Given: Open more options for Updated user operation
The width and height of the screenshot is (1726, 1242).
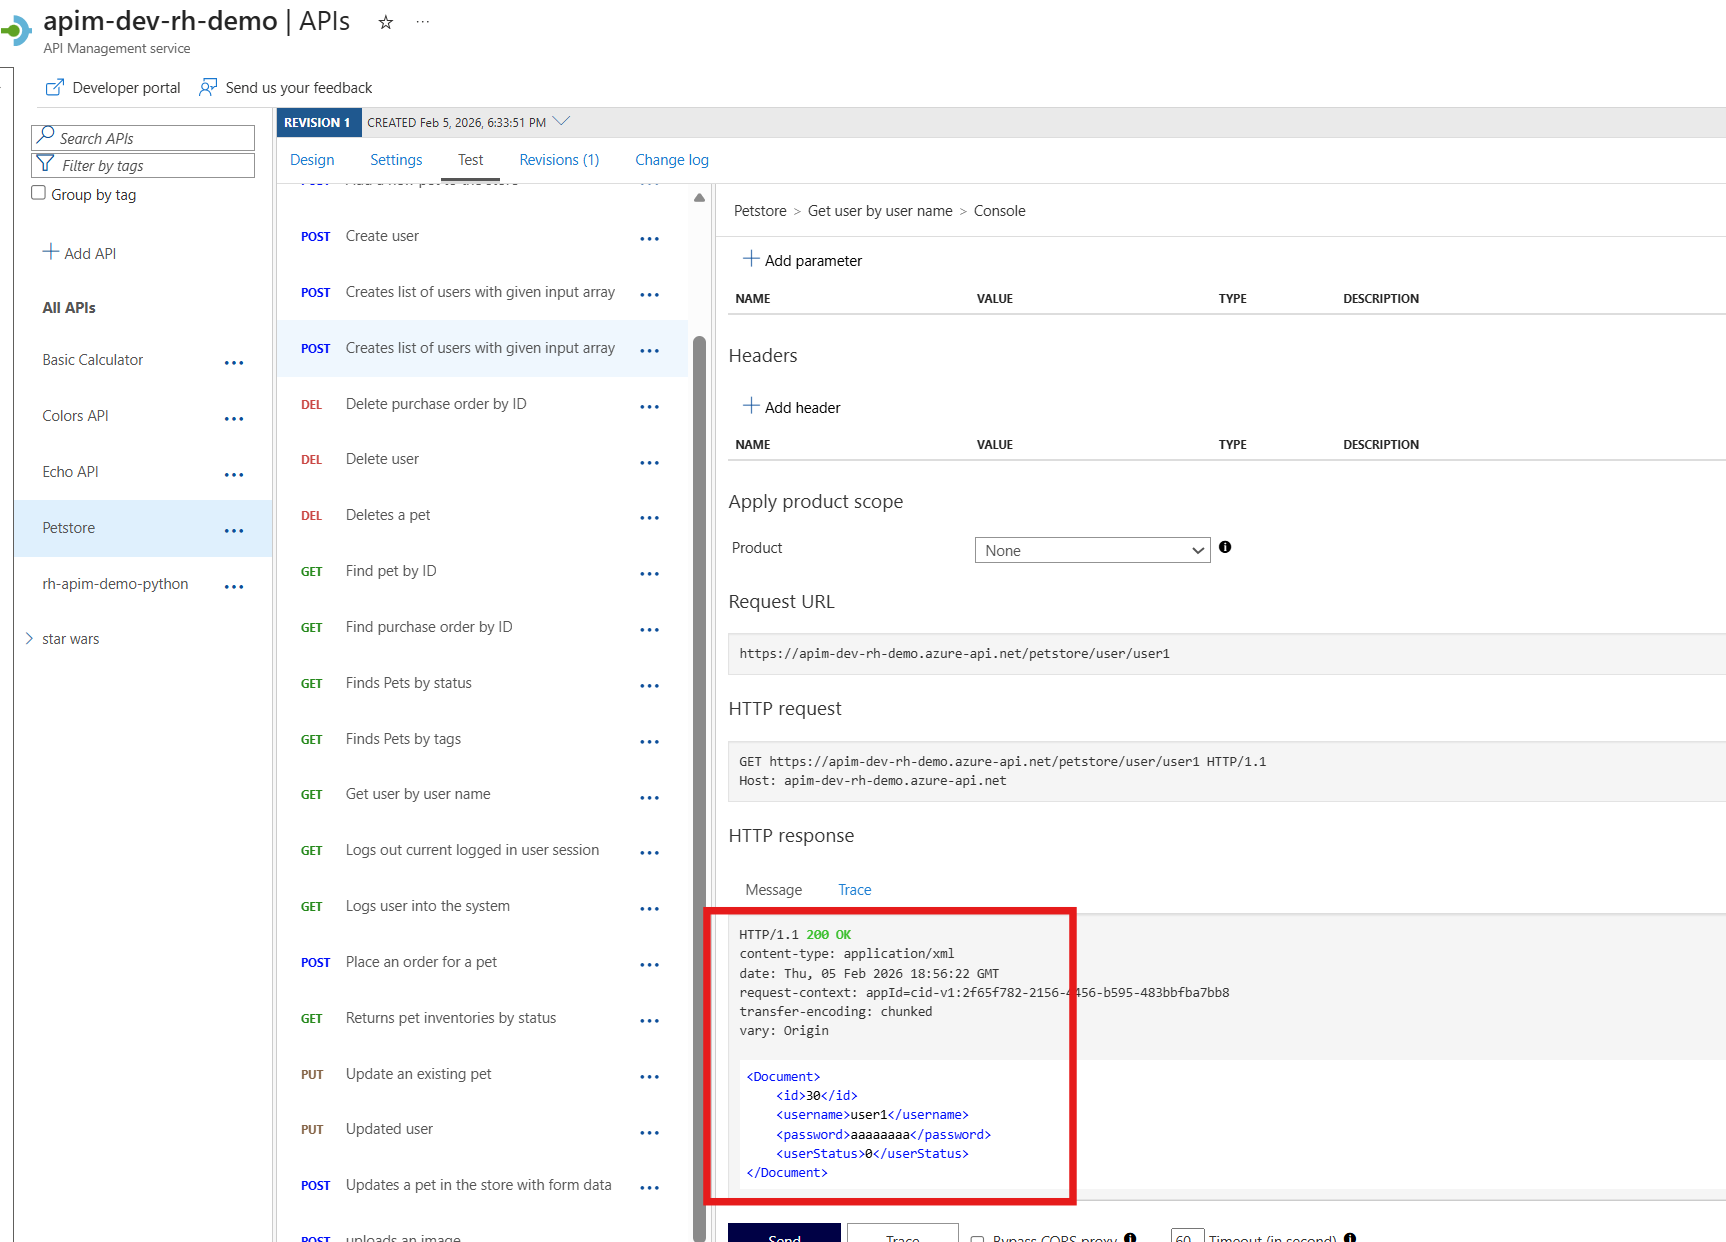Looking at the screenshot, I should [x=650, y=1133].
